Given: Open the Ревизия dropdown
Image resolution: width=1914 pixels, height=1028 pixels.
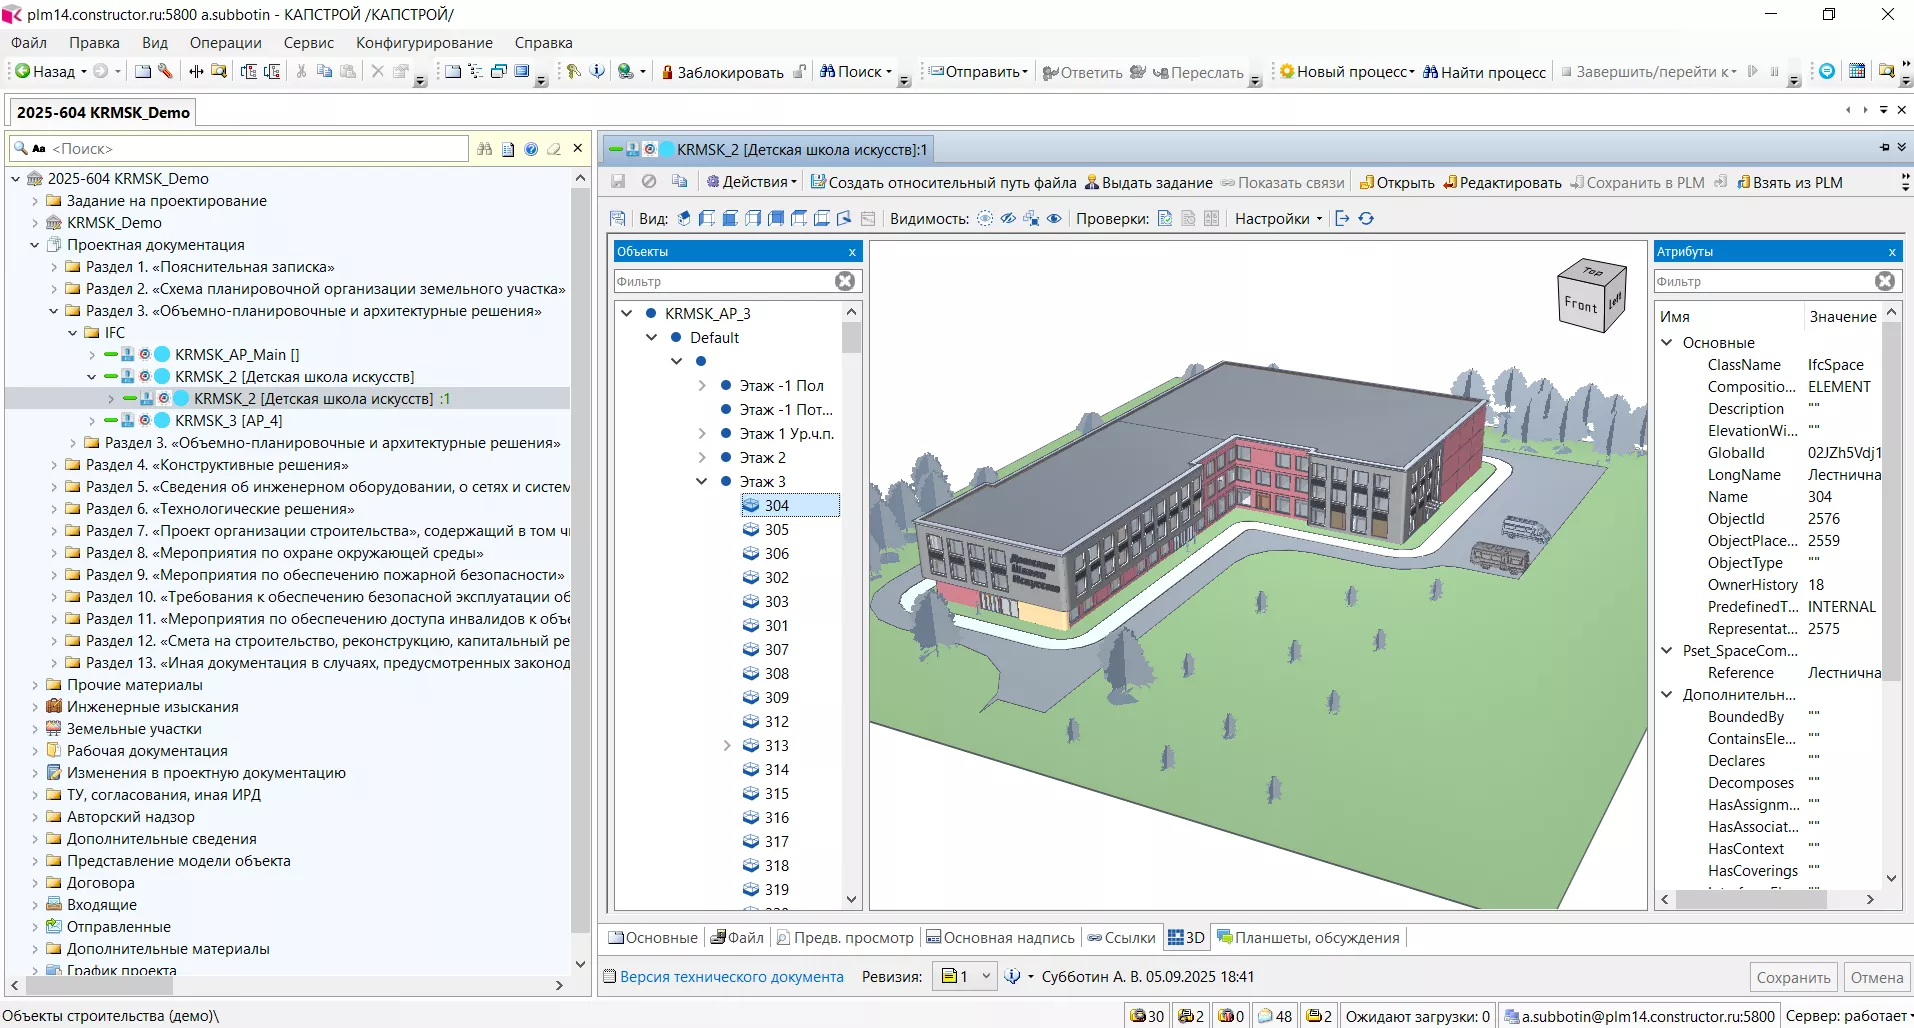Looking at the screenshot, I should 986,977.
